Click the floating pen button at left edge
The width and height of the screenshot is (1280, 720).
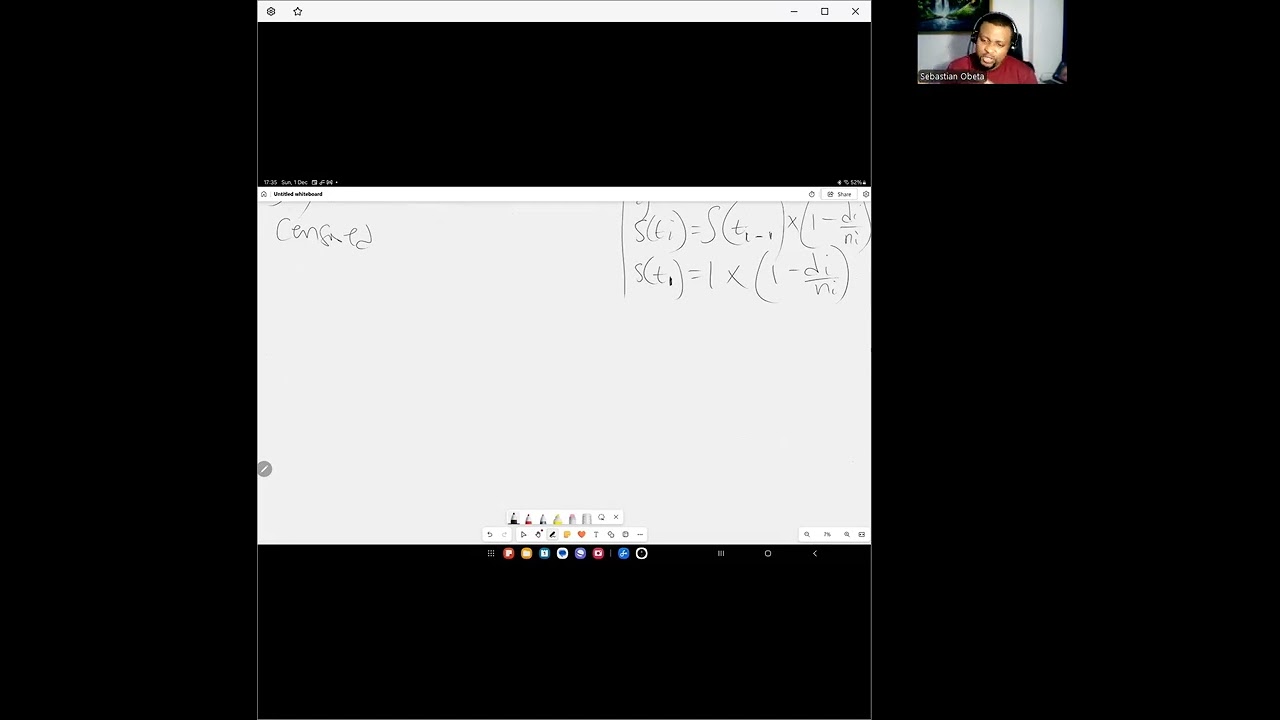[x=264, y=469]
